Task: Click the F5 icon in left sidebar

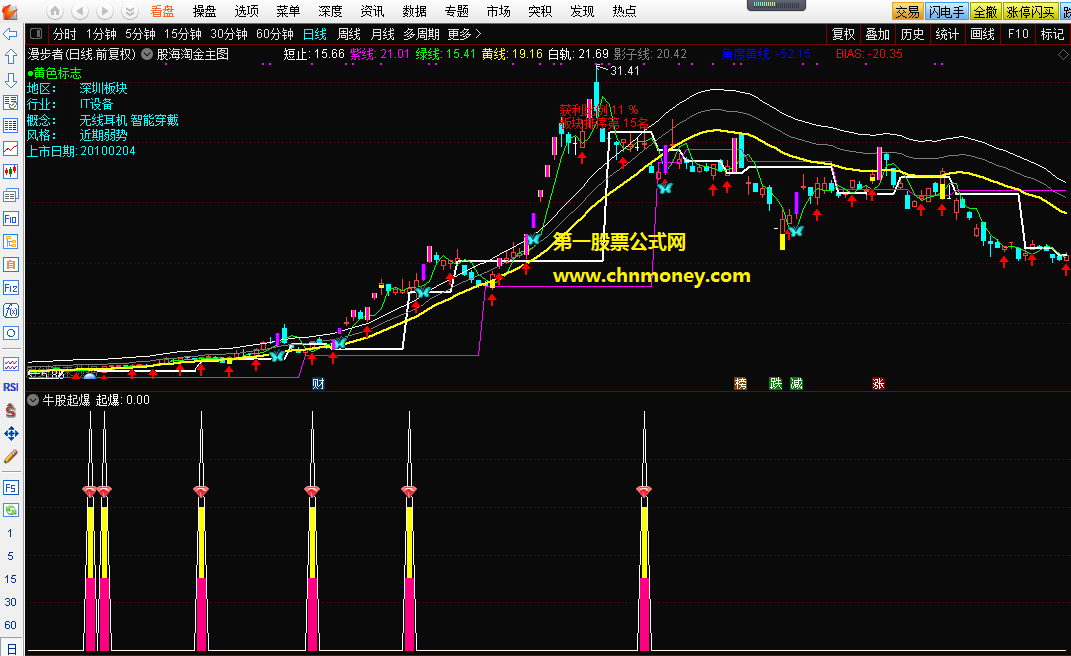Action: [x=10, y=487]
